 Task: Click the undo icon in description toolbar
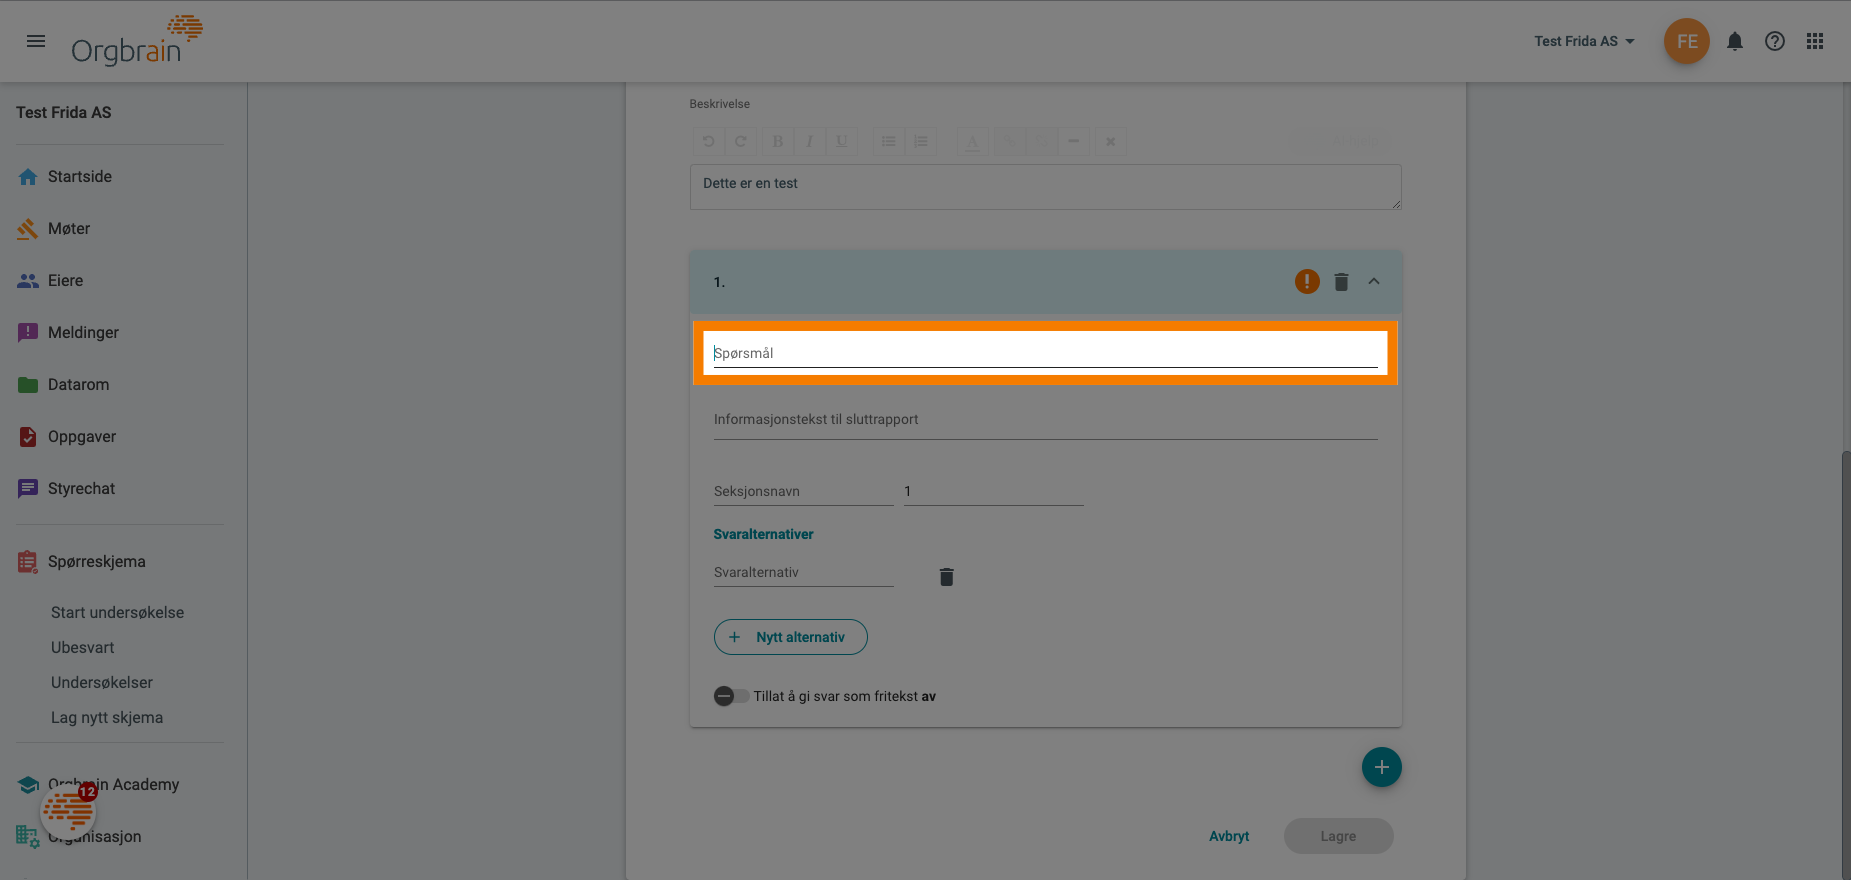pos(708,141)
